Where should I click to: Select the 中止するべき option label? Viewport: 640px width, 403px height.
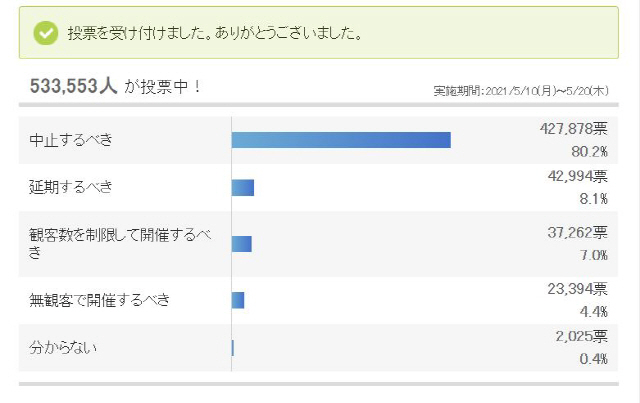click(71, 140)
